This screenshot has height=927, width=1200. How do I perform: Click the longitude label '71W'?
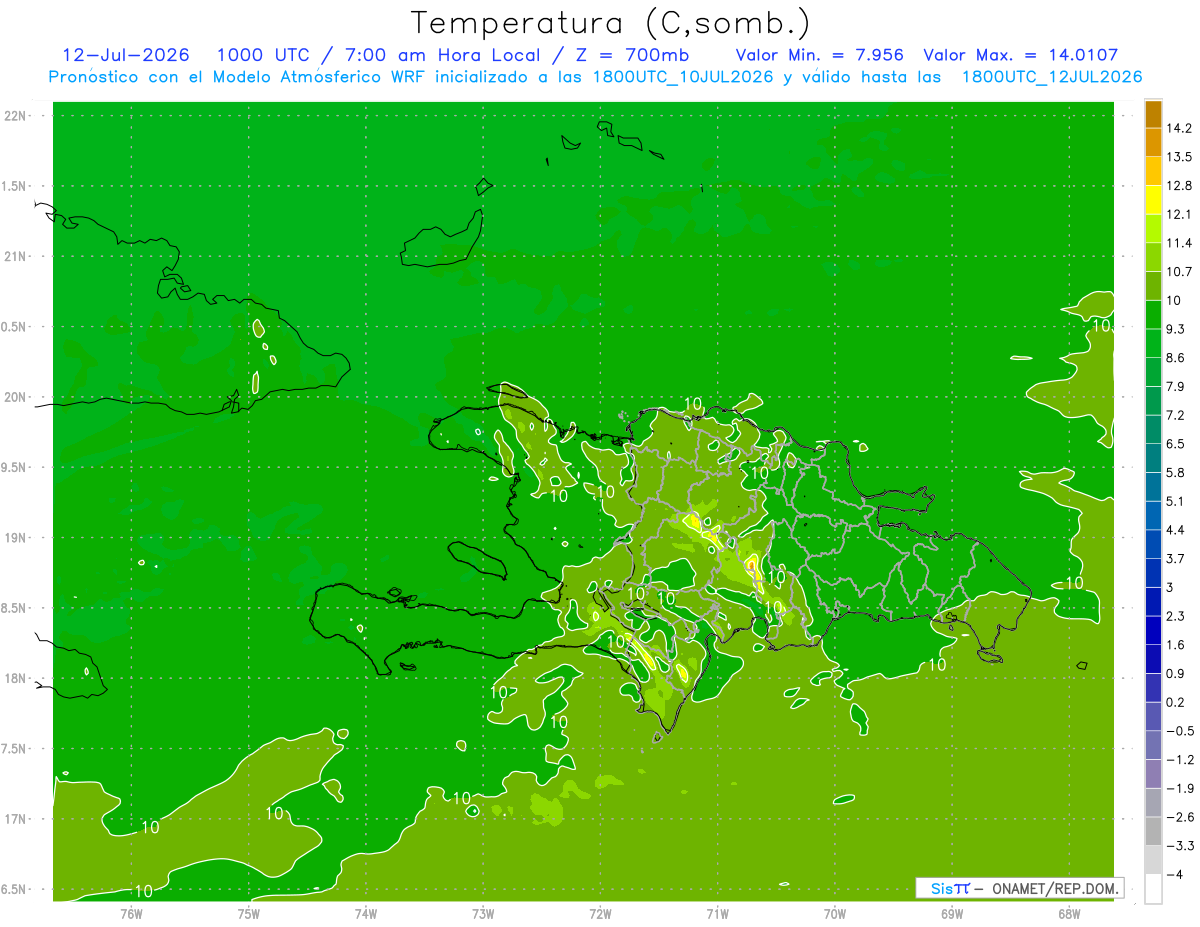click(x=717, y=914)
